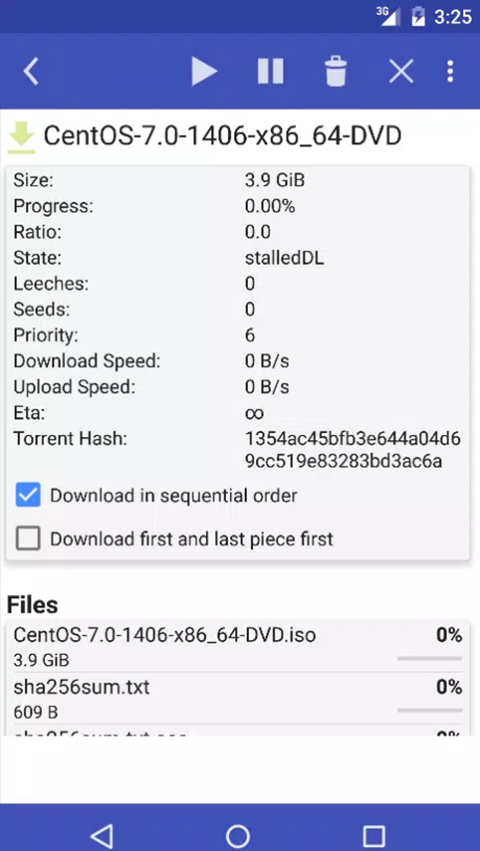The image size is (480, 851).
Task: Pause the torrent with pause icon
Action: (270, 71)
